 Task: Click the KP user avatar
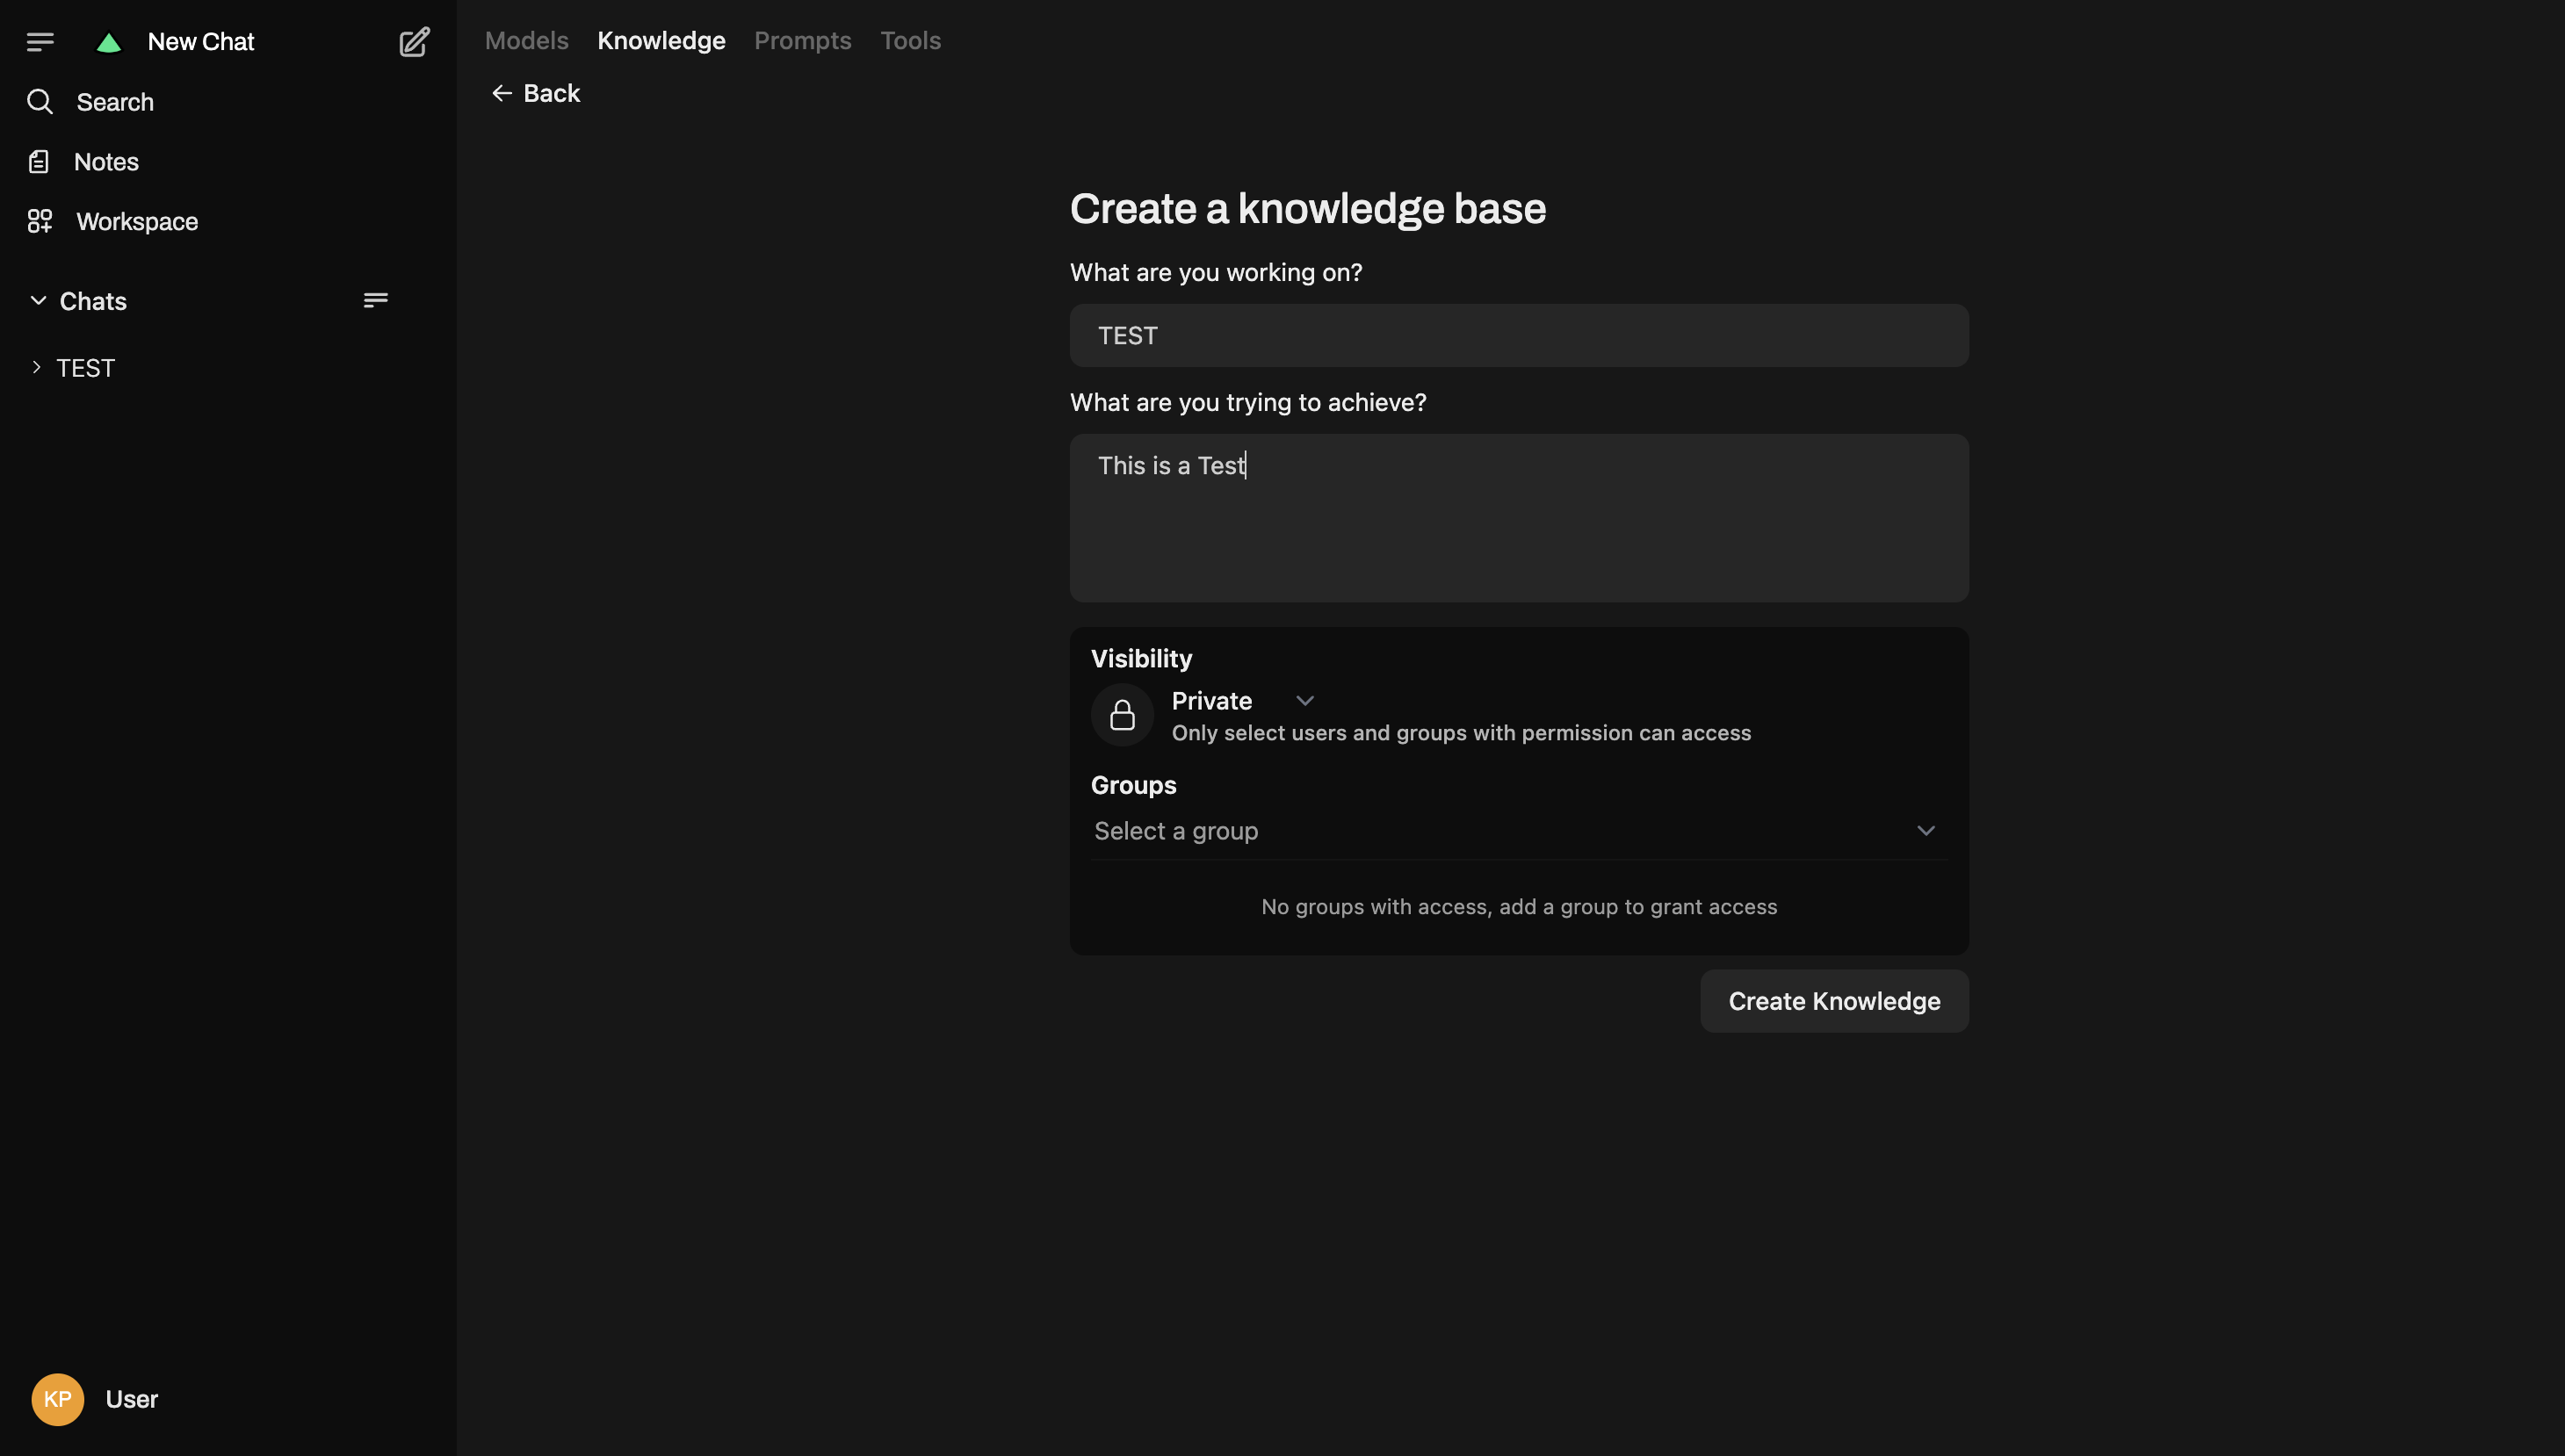point(58,1399)
